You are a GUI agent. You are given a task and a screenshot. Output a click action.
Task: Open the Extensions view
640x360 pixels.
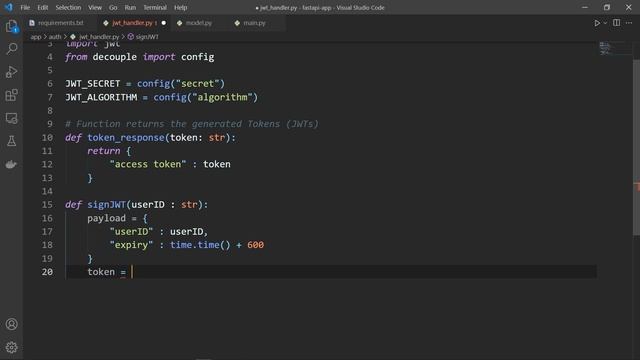[x=11, y=95]
